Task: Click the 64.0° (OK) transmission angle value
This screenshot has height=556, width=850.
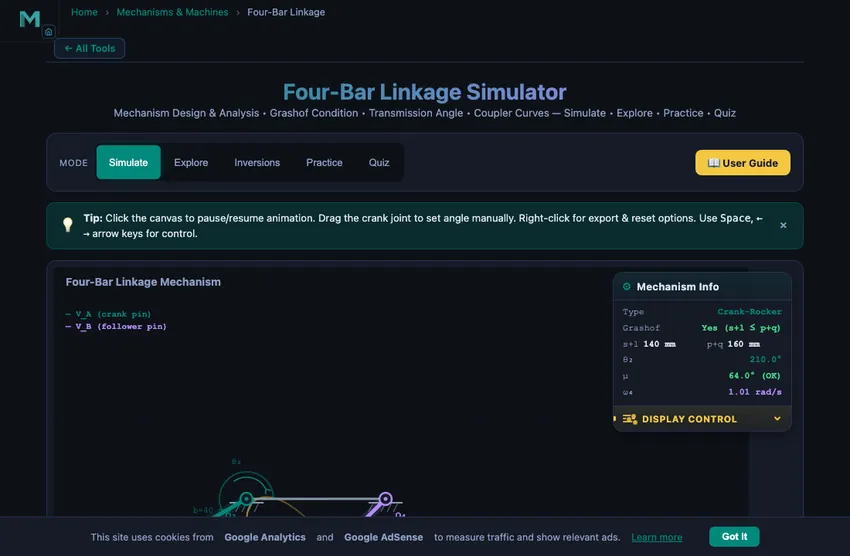Action: (x=754, y=376)
